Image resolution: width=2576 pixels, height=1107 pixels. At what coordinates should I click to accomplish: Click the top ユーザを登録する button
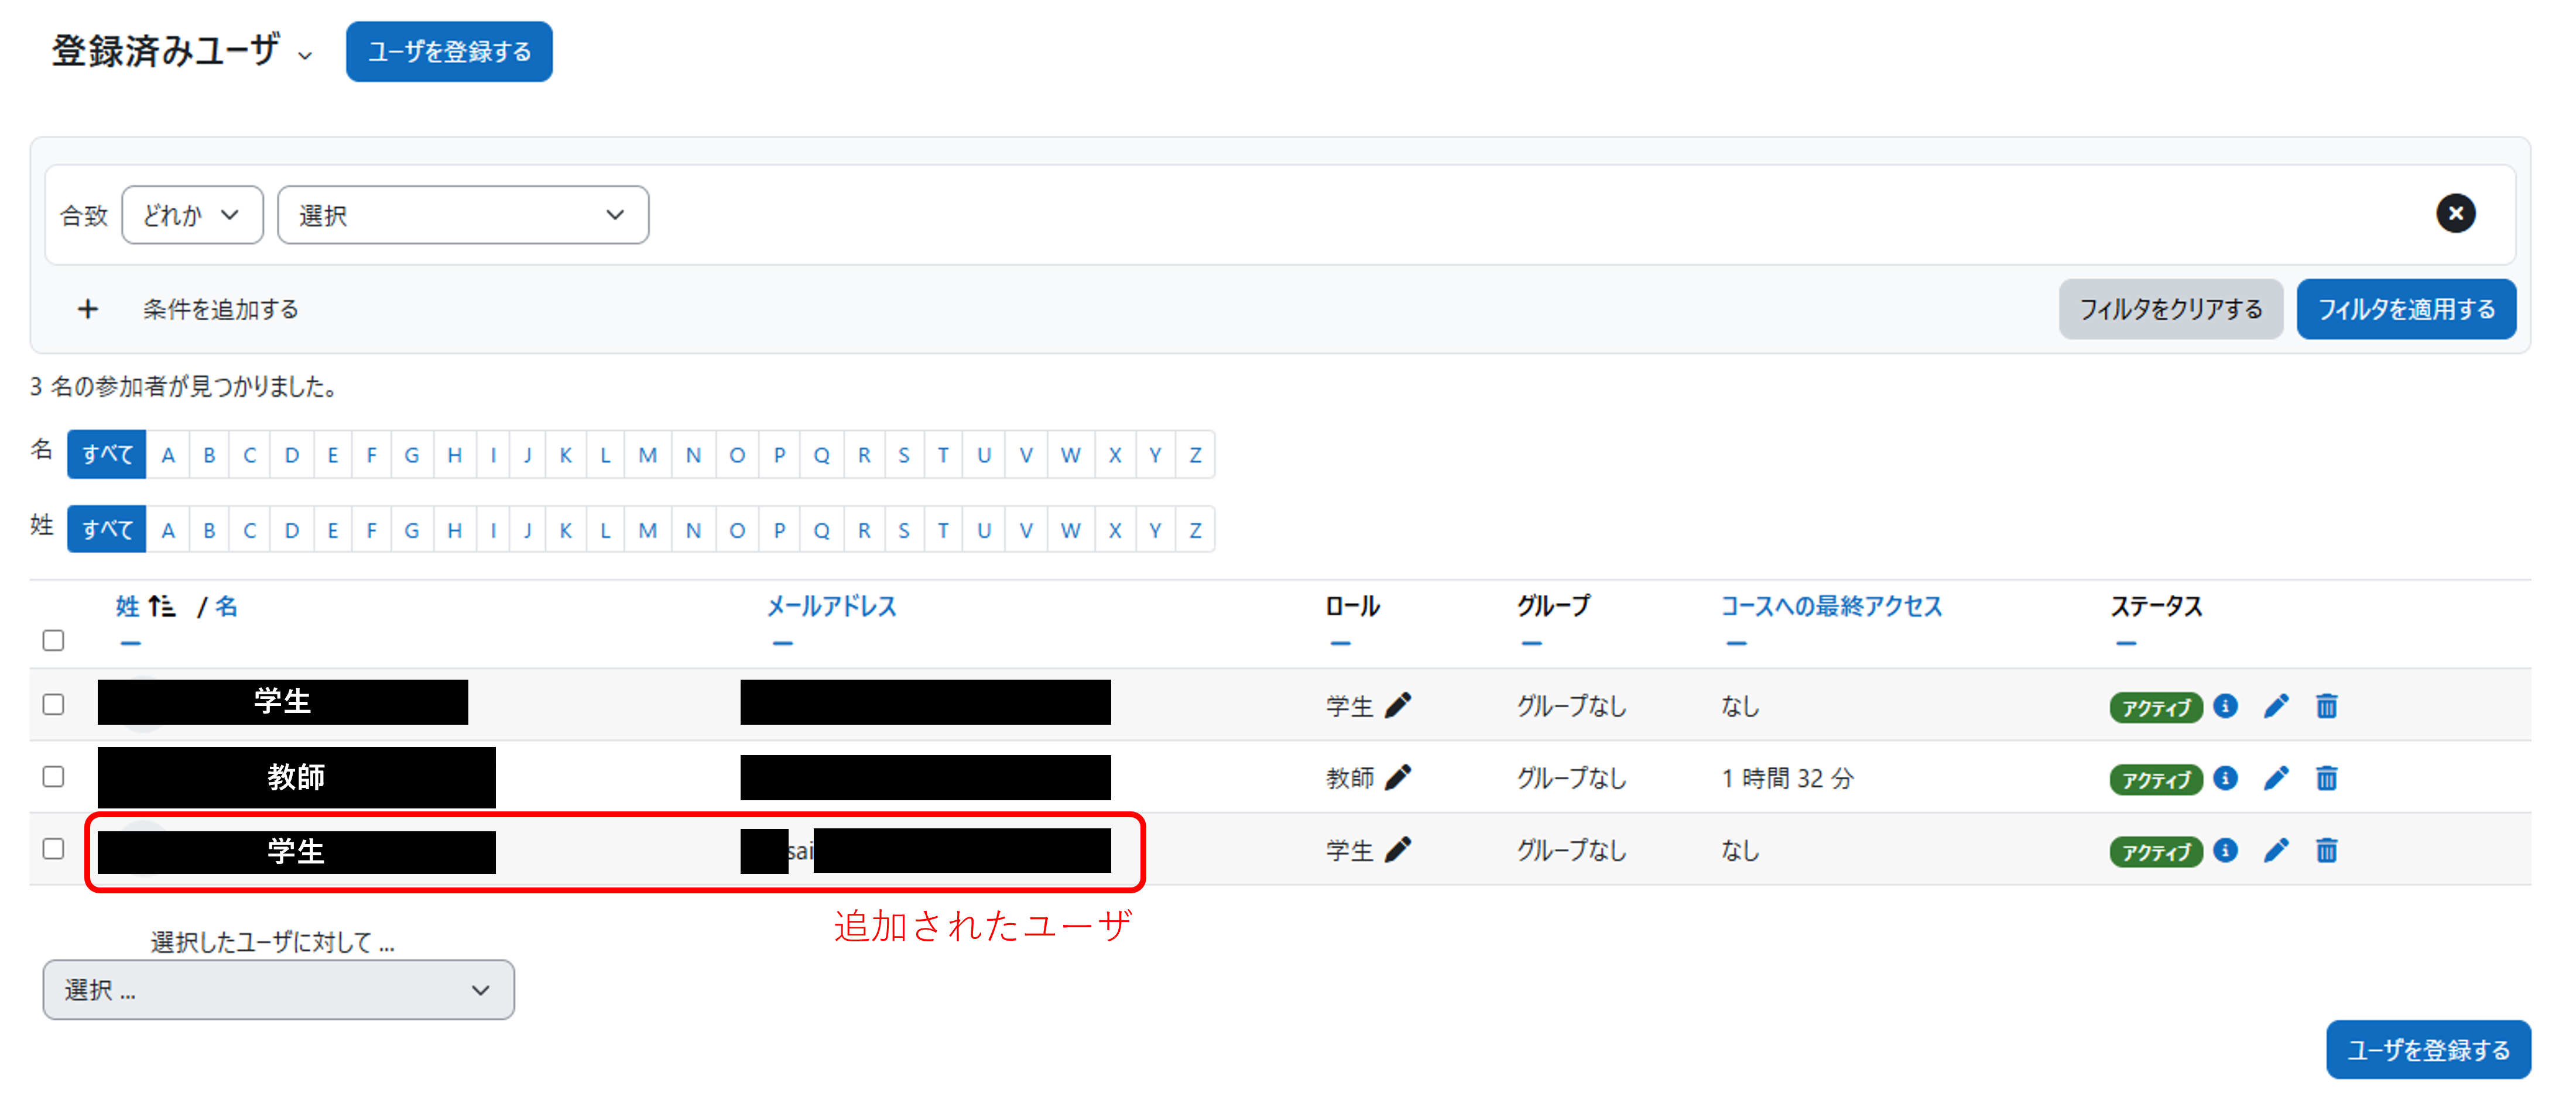(449, 52)
